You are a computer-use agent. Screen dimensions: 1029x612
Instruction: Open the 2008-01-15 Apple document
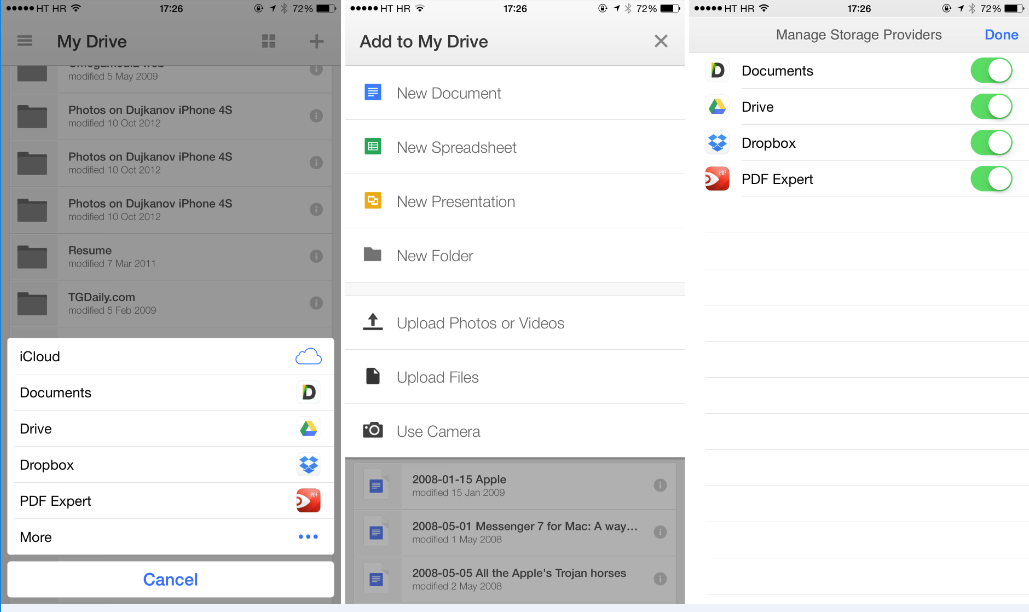515,485
